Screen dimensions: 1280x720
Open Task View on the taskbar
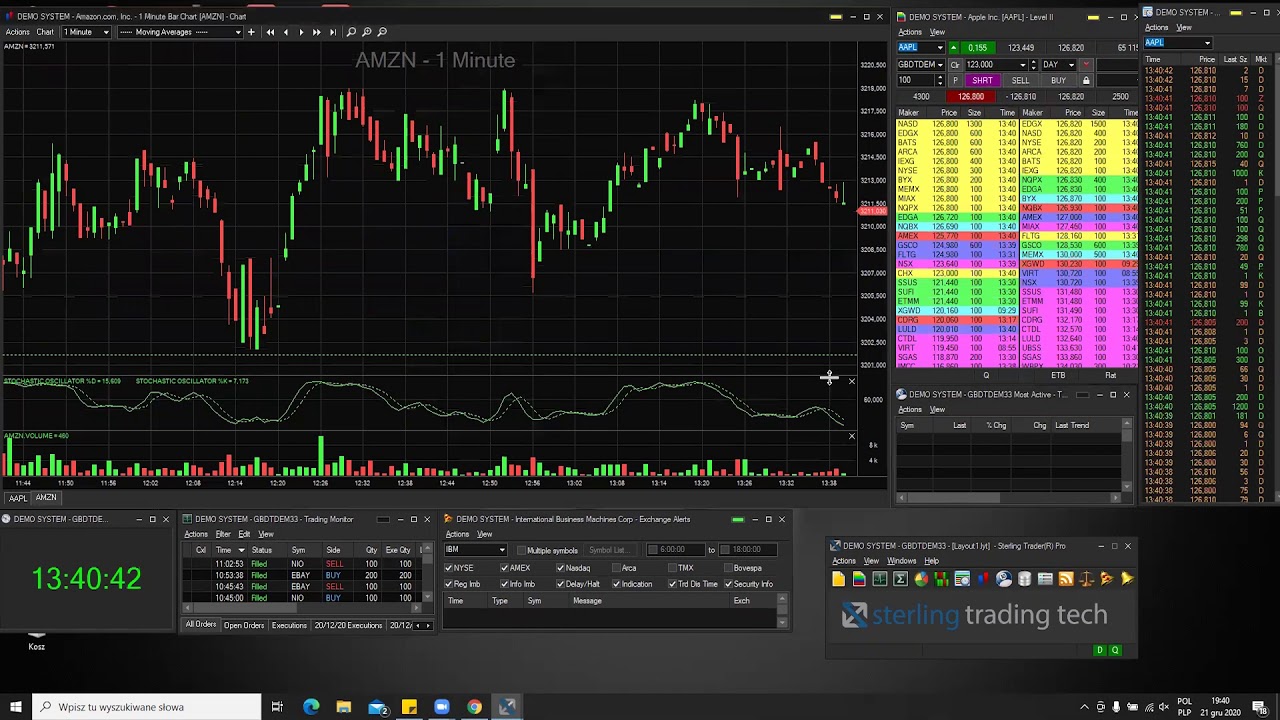click(277, 707)
